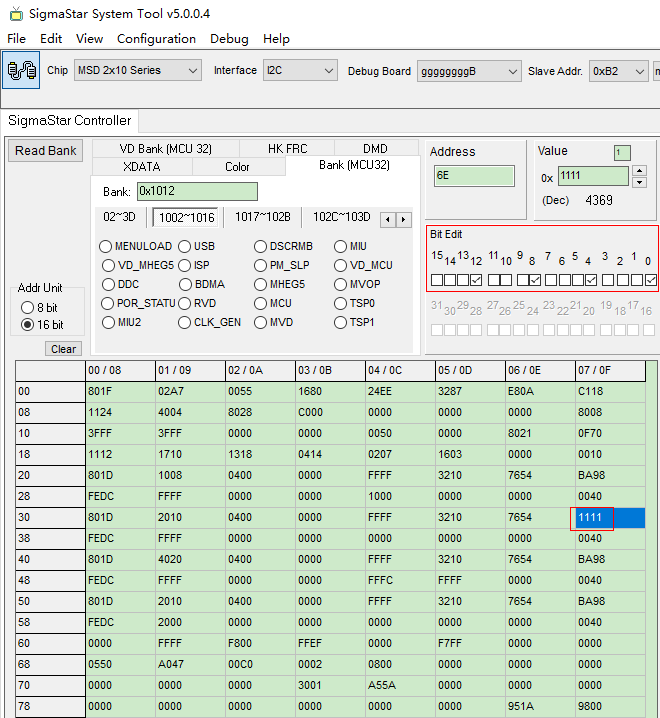Image resolution: width=660 pixels, height=718 pixels.
Task: Expand the Interface dropdown set to I2C
Action: [x=300, y=71]
